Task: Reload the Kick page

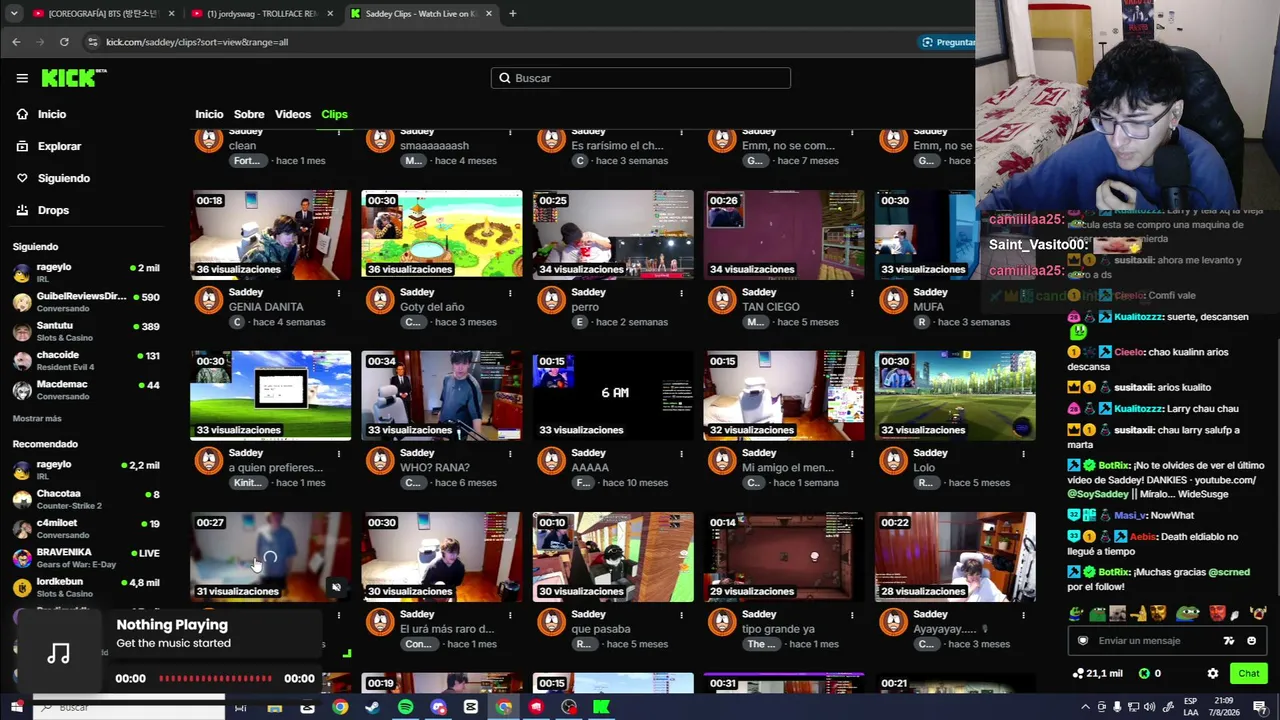Action: point(64,42)
